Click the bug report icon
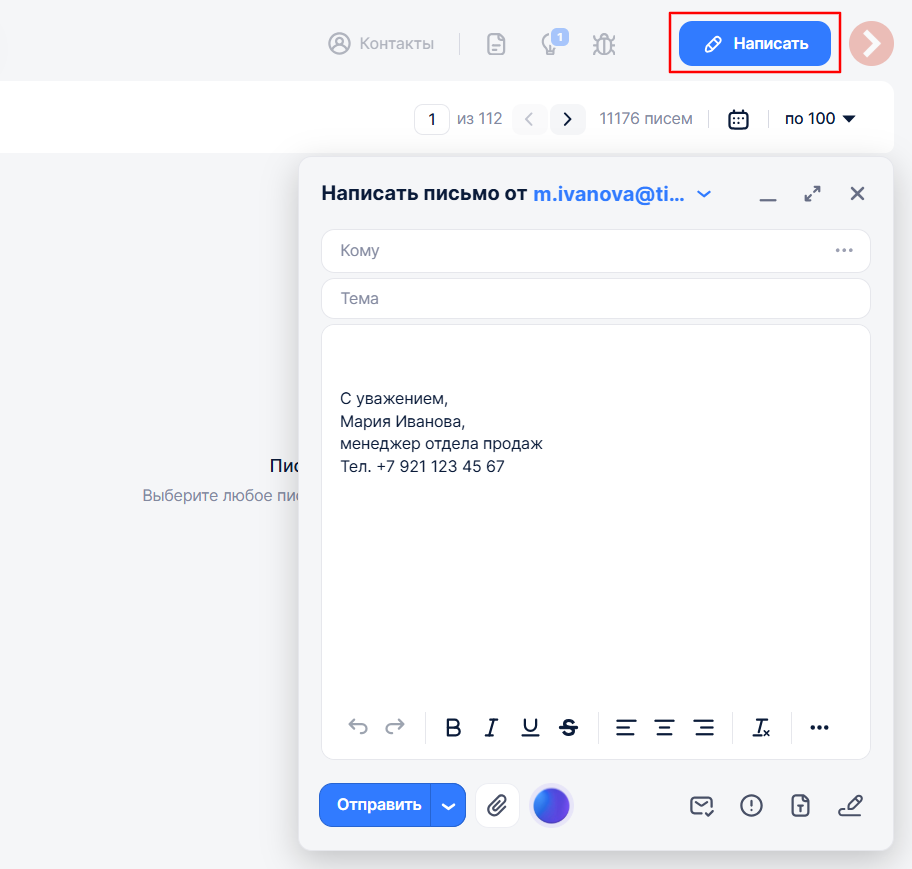This screenshot has height=869, width=912. [603, 44]
